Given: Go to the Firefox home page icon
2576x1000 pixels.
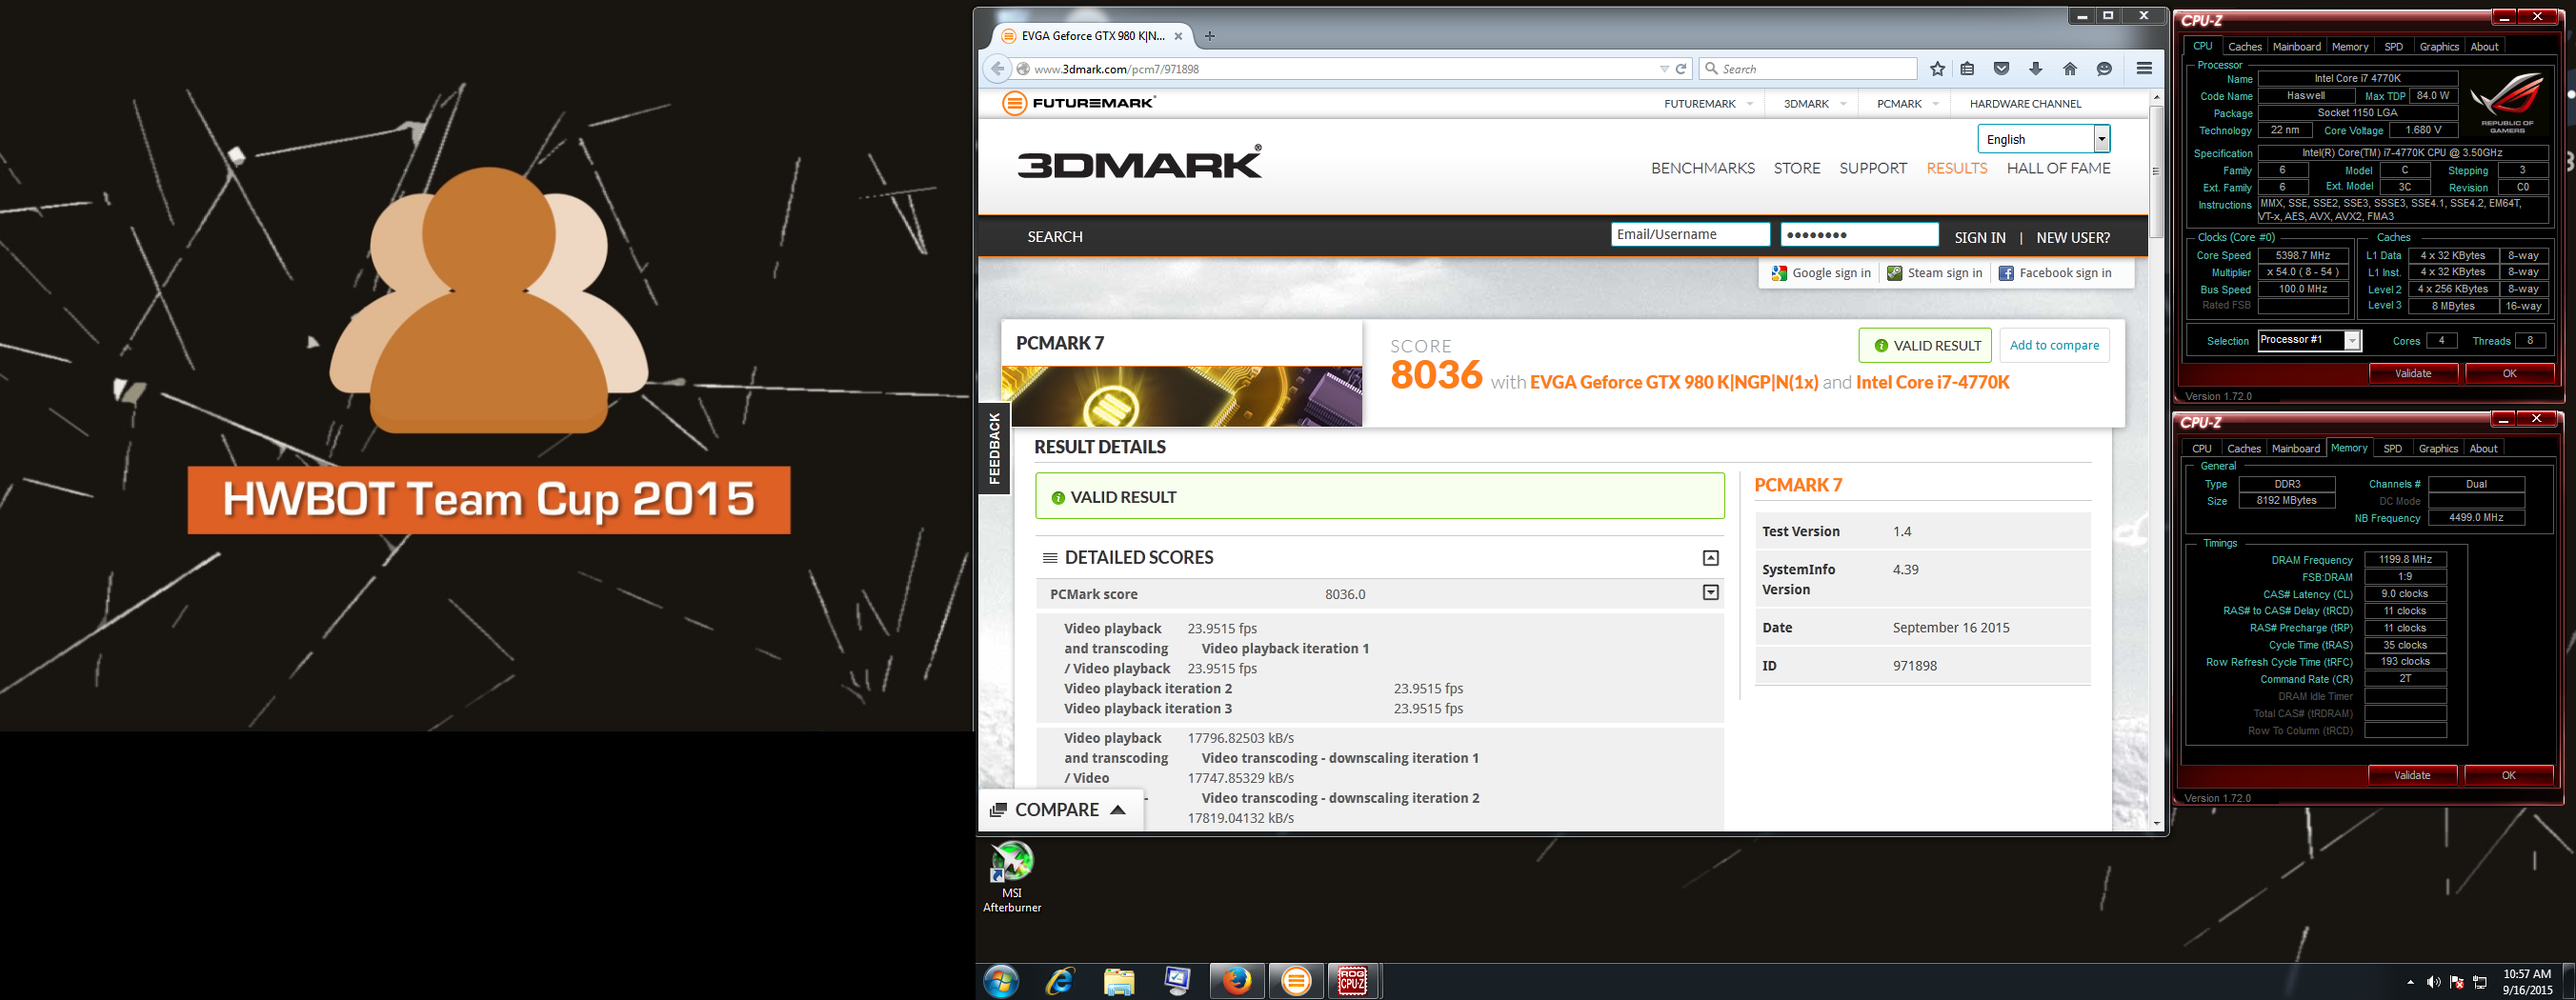Looking at the screenshot, I should (2069, 69).
